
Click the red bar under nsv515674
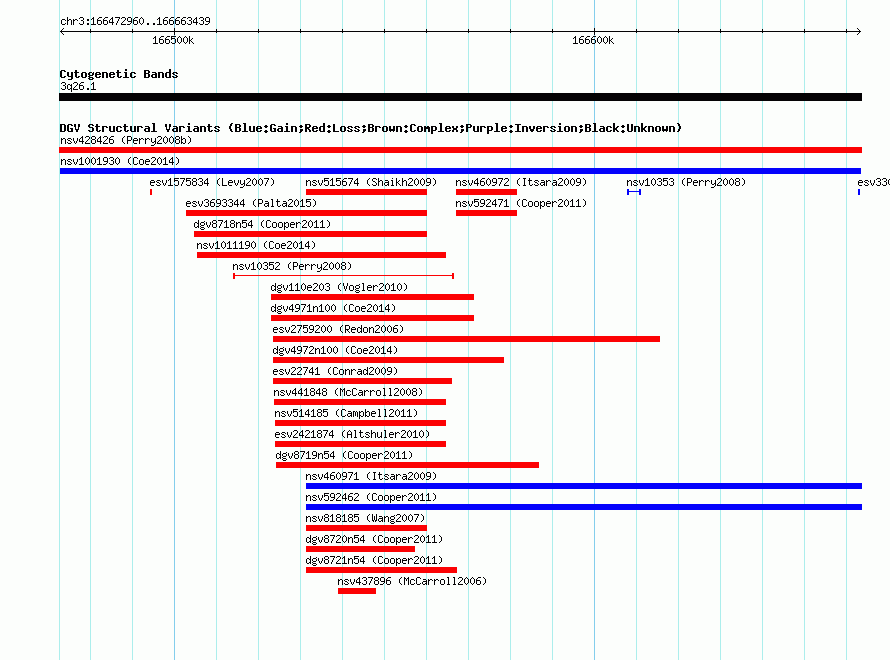pyautogui.click(x=366, y=192)
